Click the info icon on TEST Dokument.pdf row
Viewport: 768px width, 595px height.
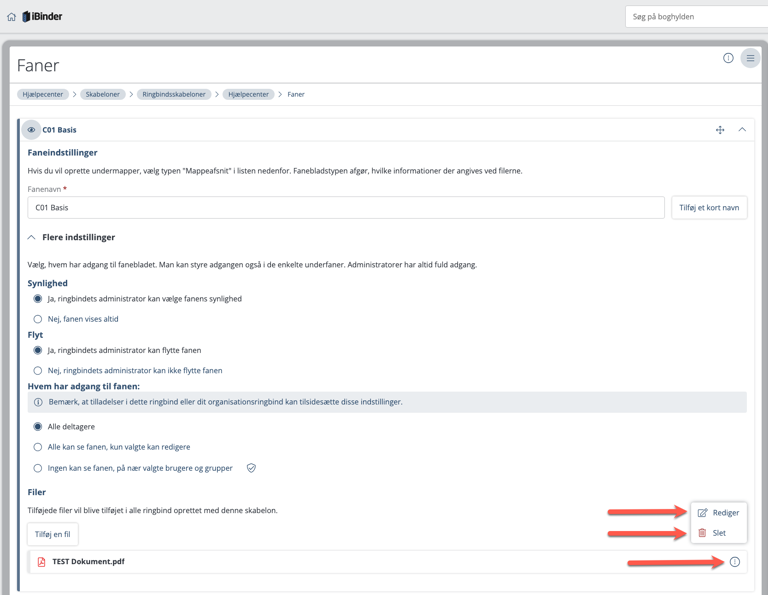click(735, 562)
